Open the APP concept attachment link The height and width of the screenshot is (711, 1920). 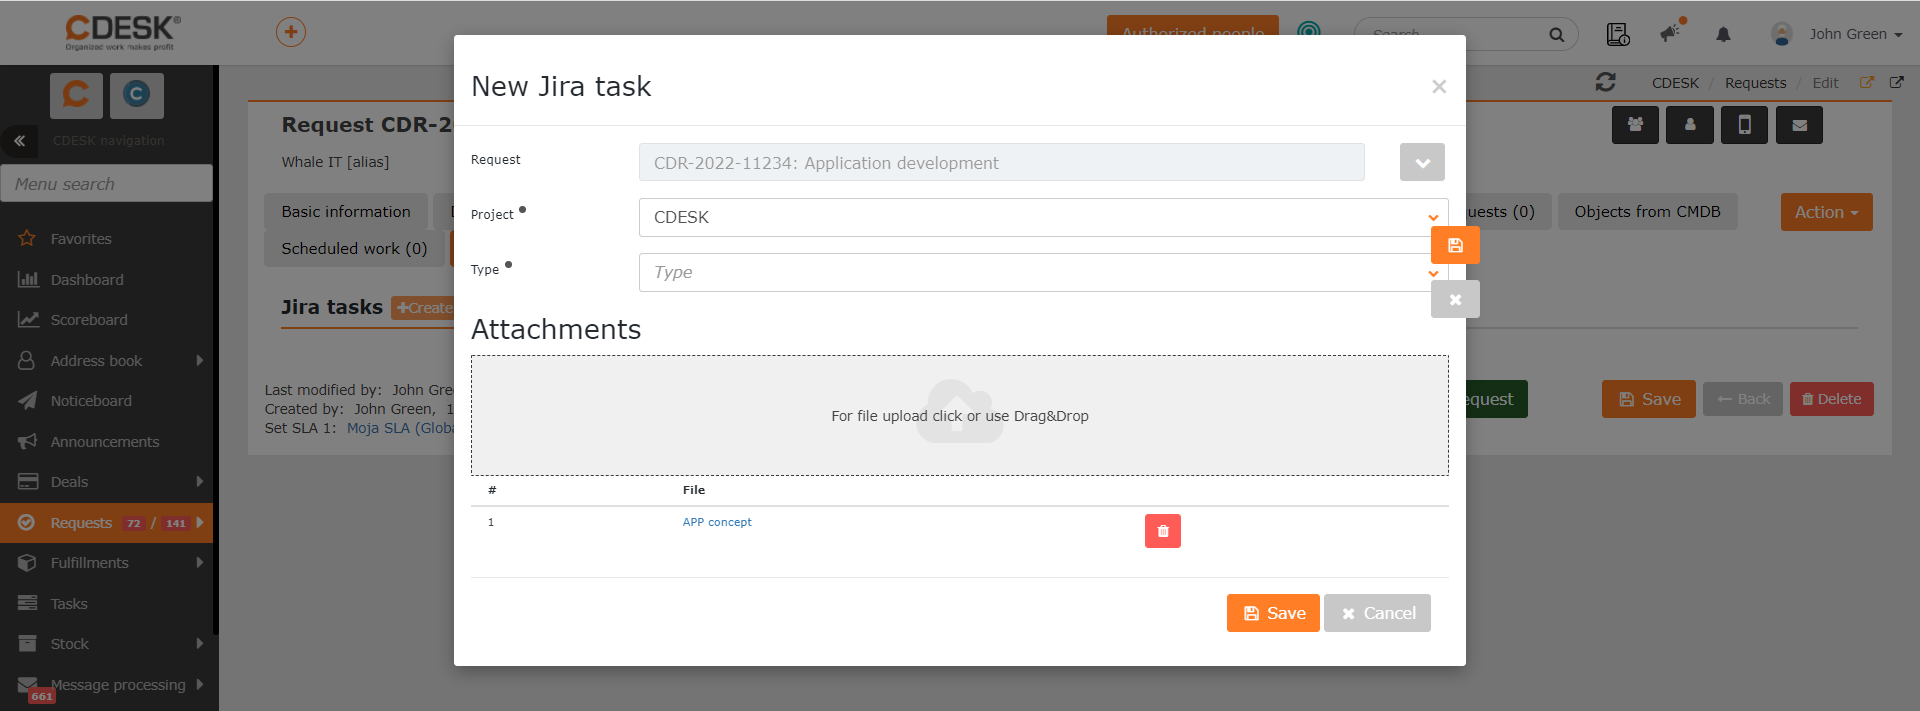717,522
